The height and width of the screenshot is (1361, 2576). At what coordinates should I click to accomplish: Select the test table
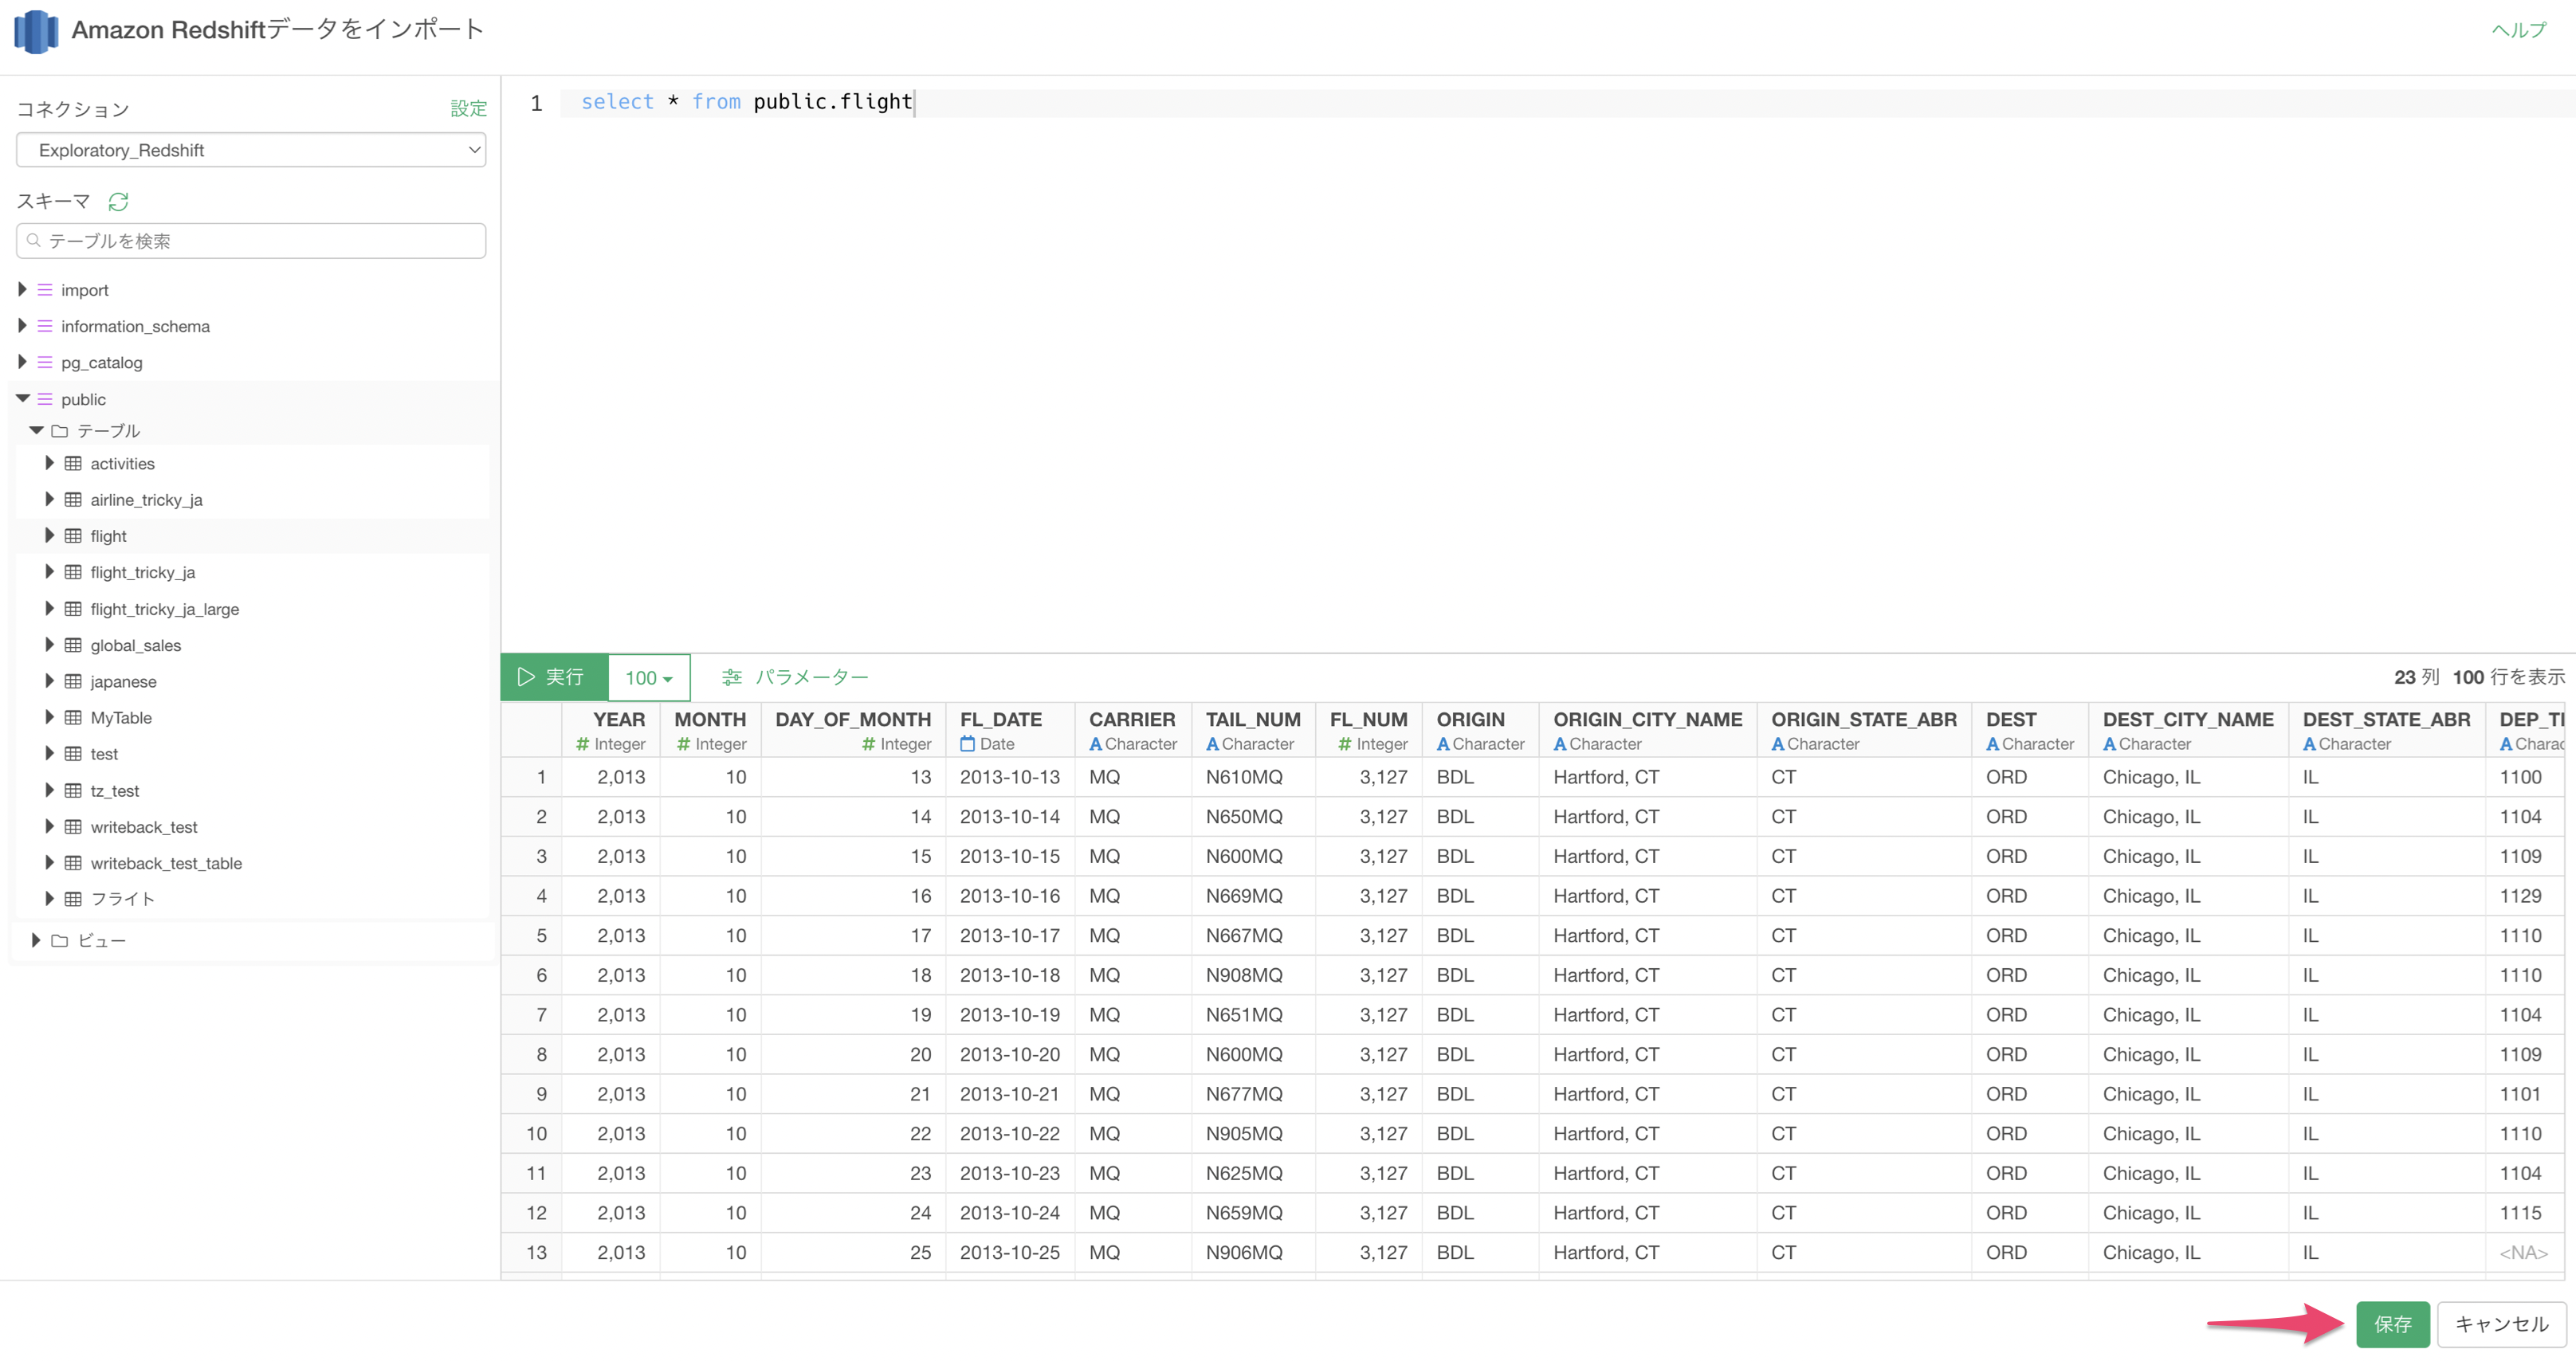[104, 754]
